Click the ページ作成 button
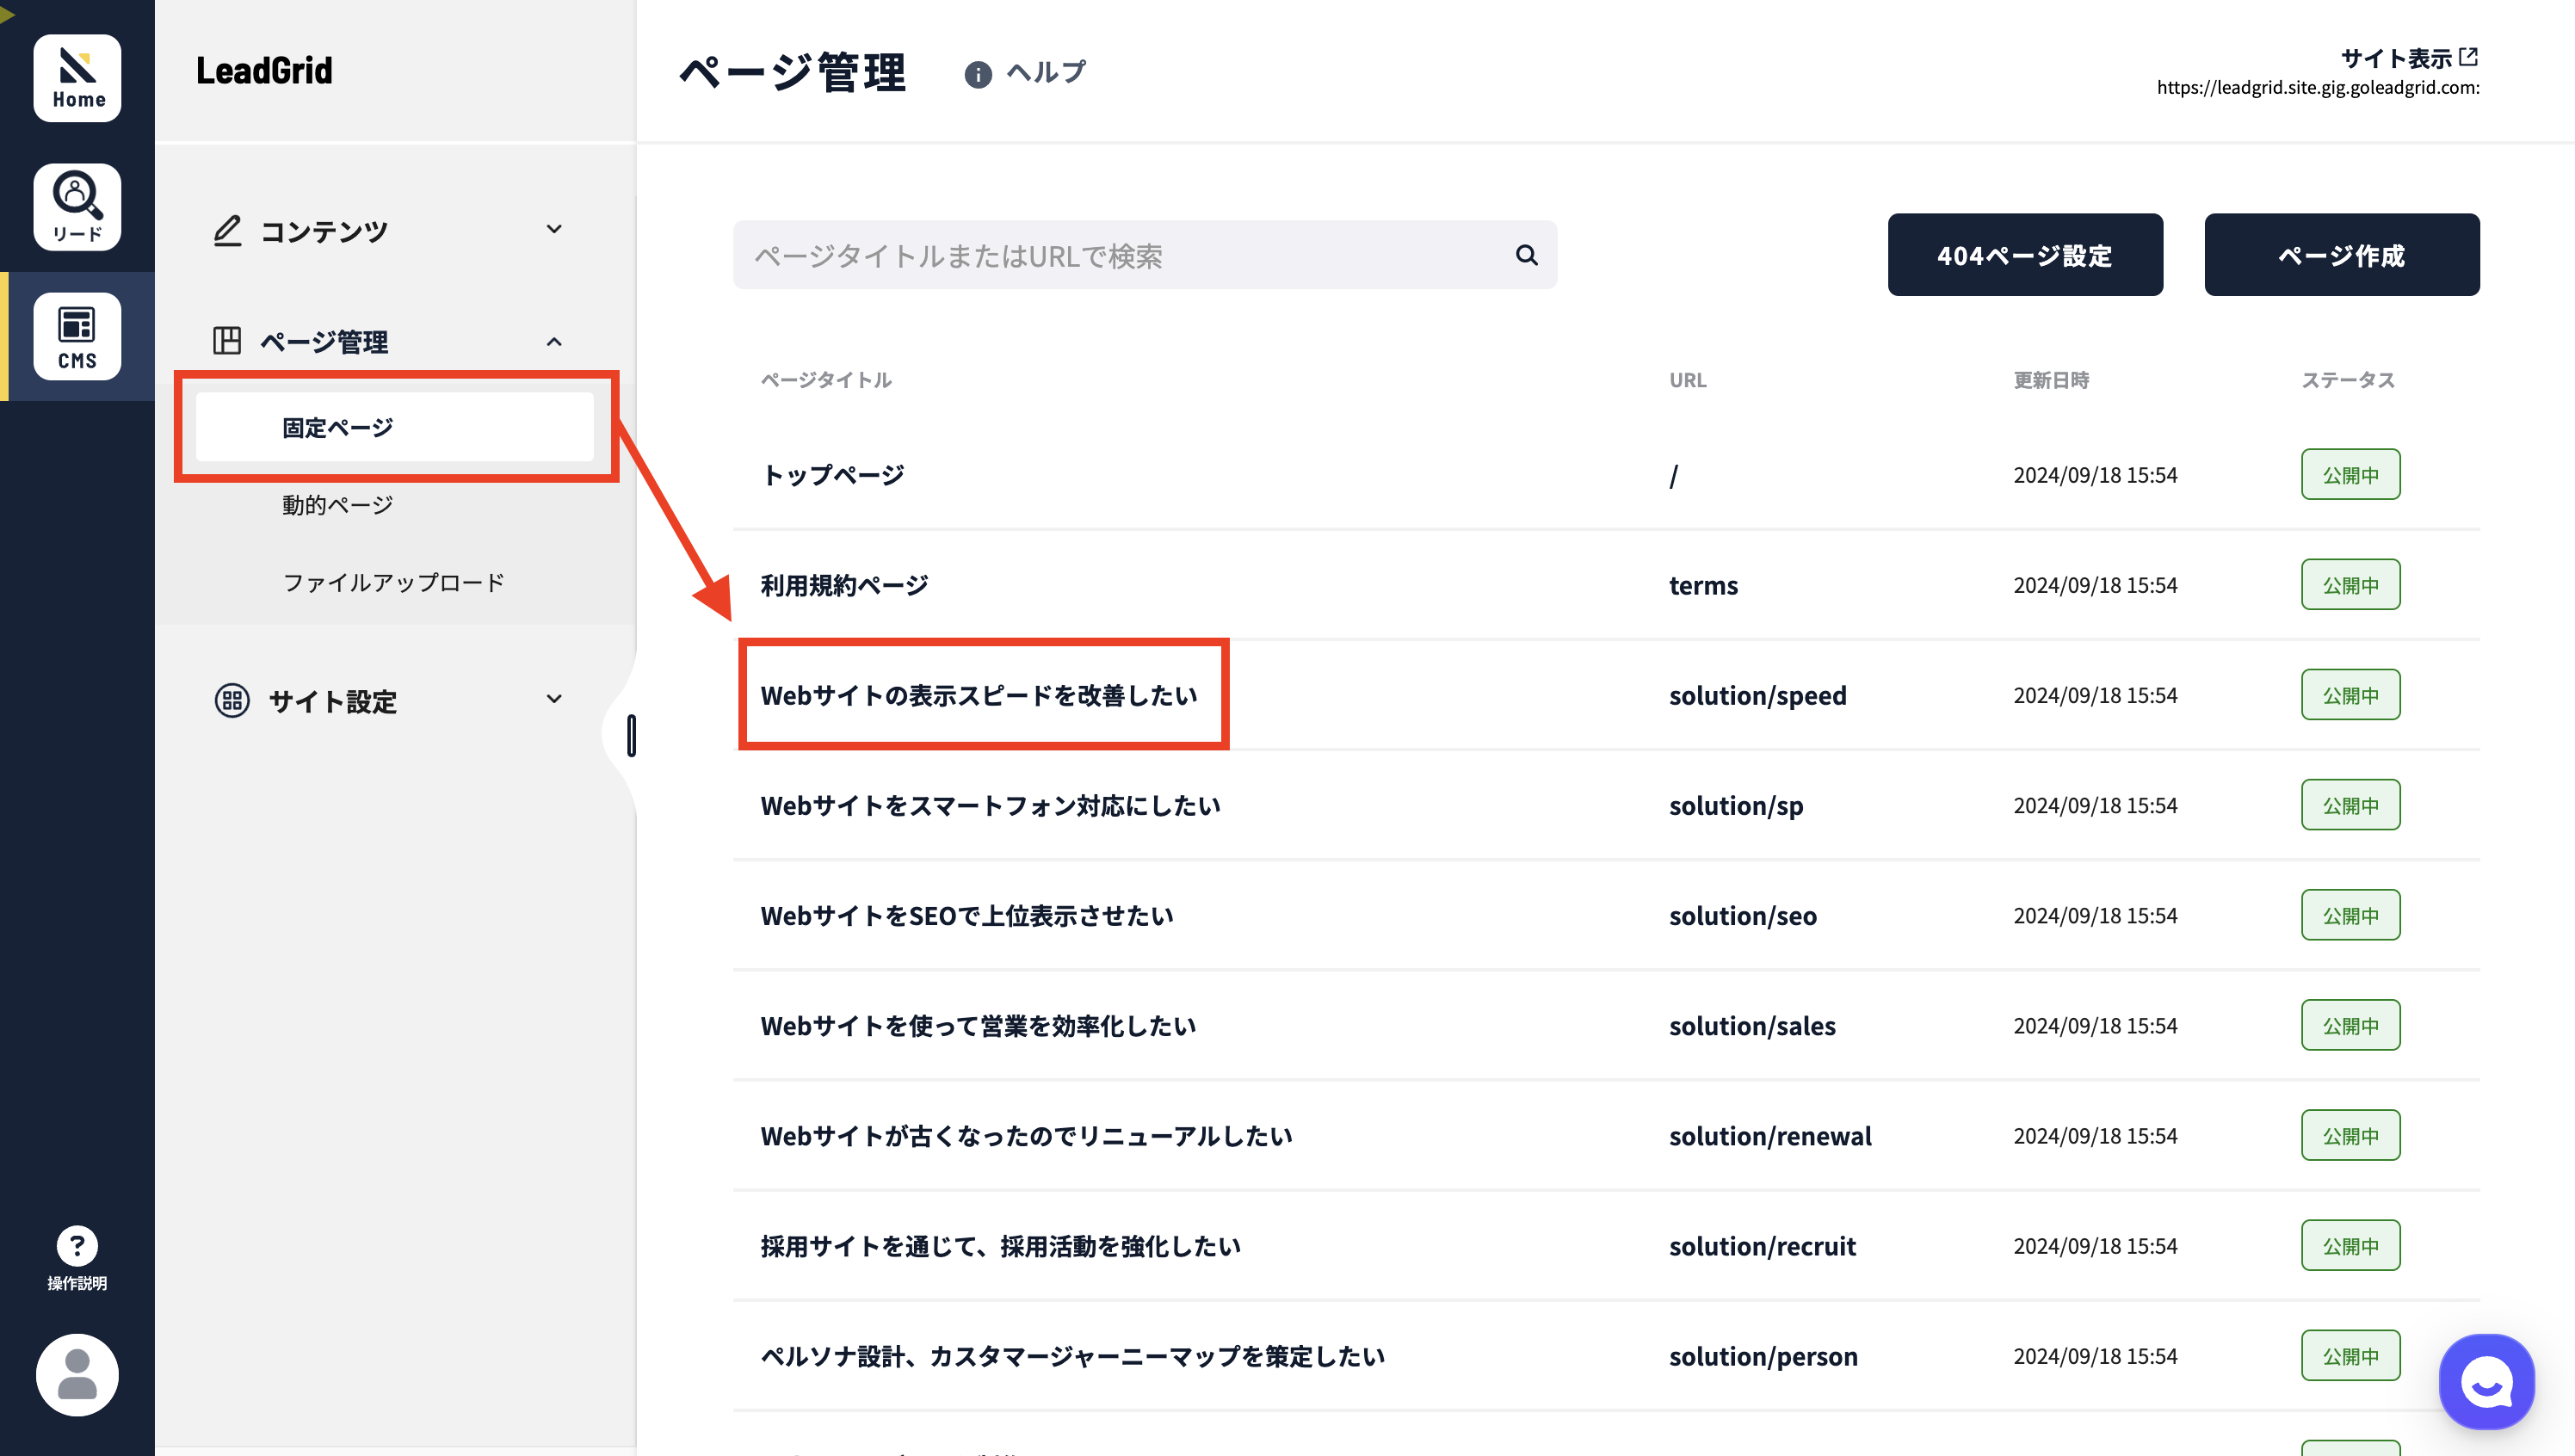 pos(2342,255)
